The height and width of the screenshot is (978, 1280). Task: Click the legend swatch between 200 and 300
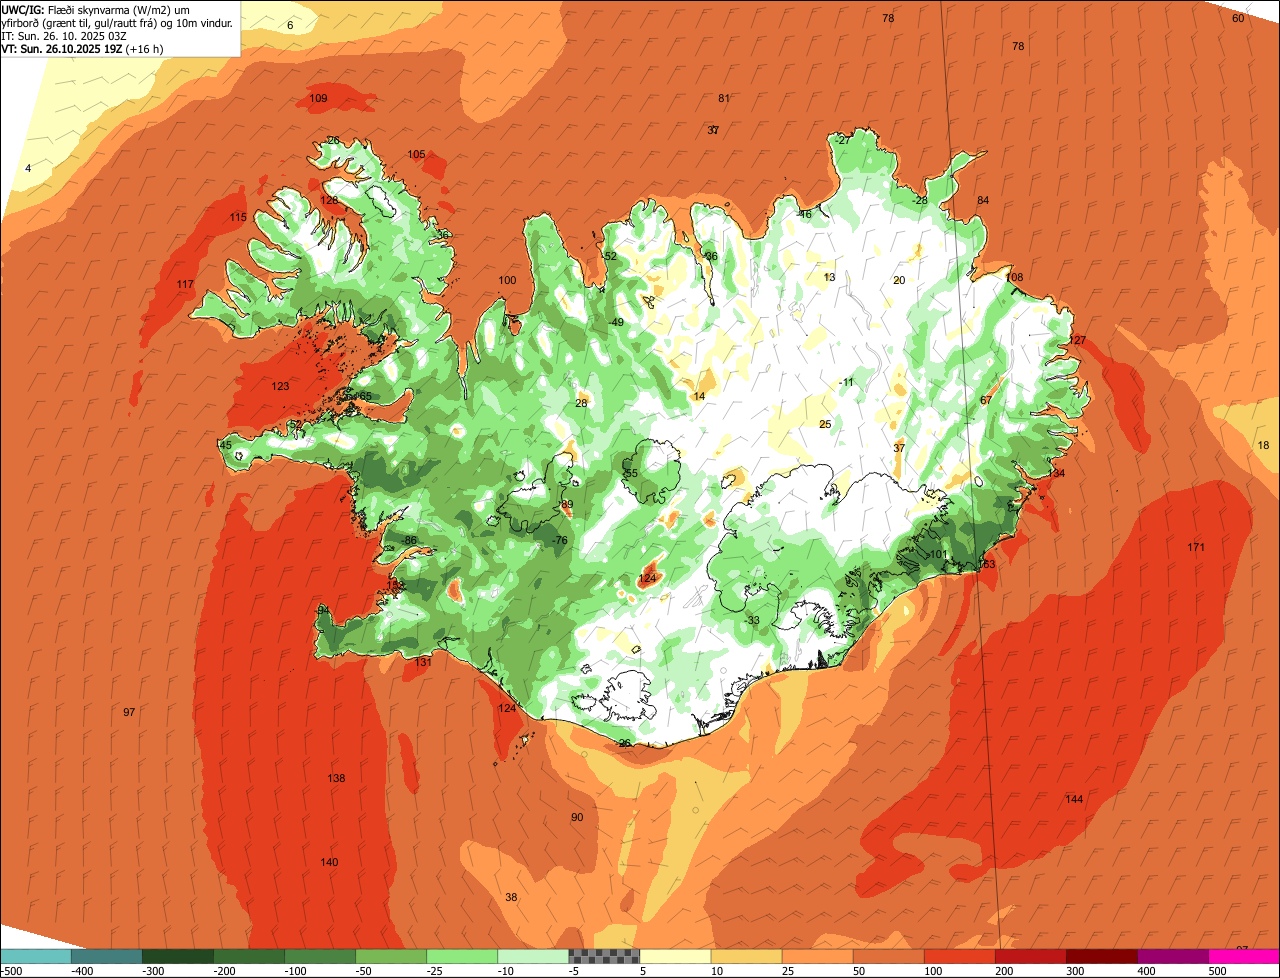pos(1029,956)
